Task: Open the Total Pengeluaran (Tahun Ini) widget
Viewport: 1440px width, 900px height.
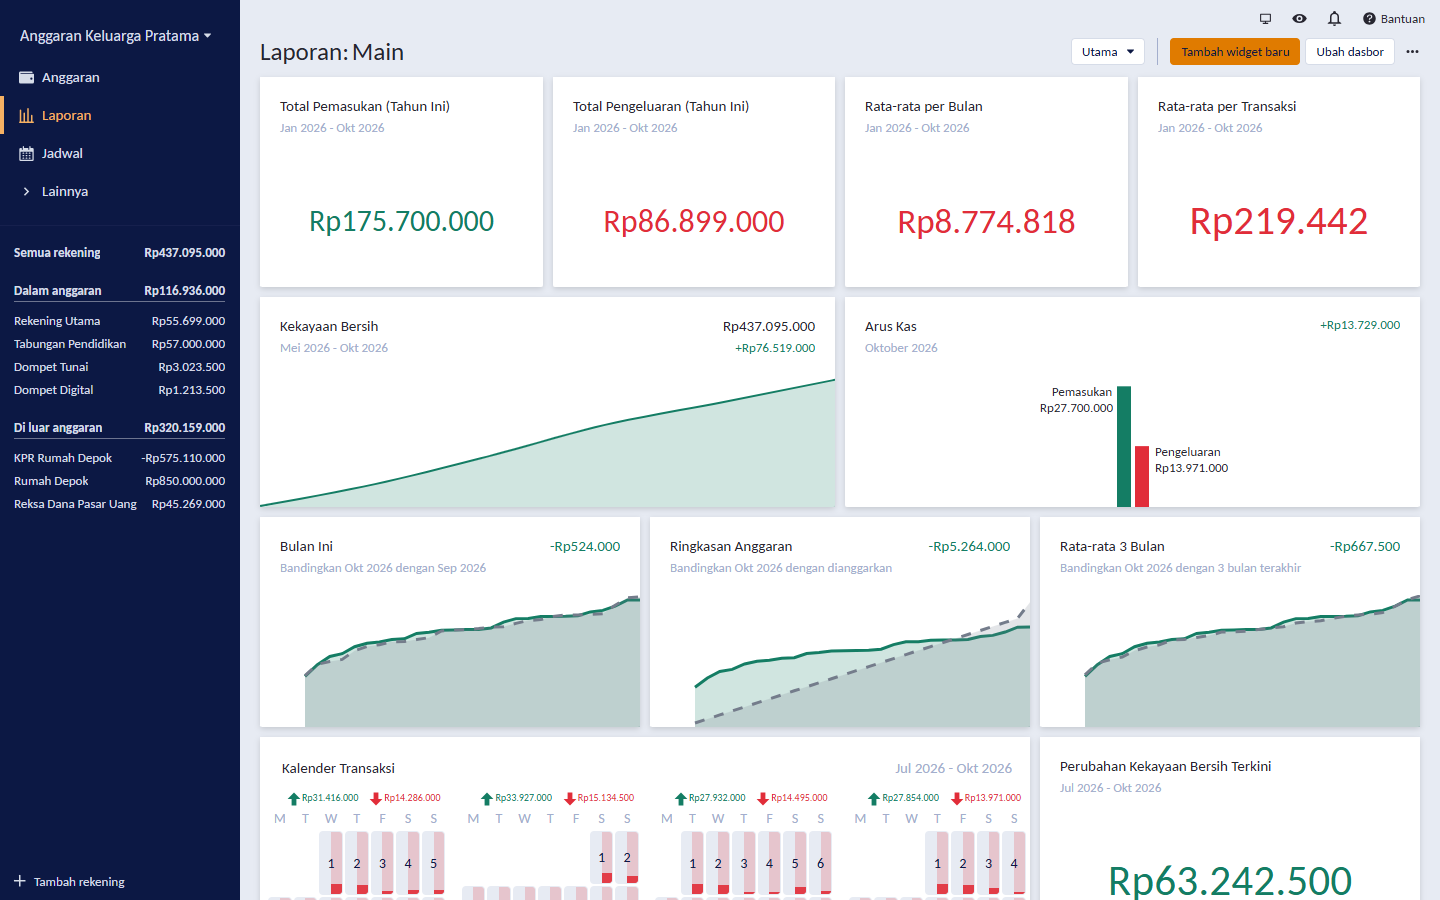Action: 694,182
